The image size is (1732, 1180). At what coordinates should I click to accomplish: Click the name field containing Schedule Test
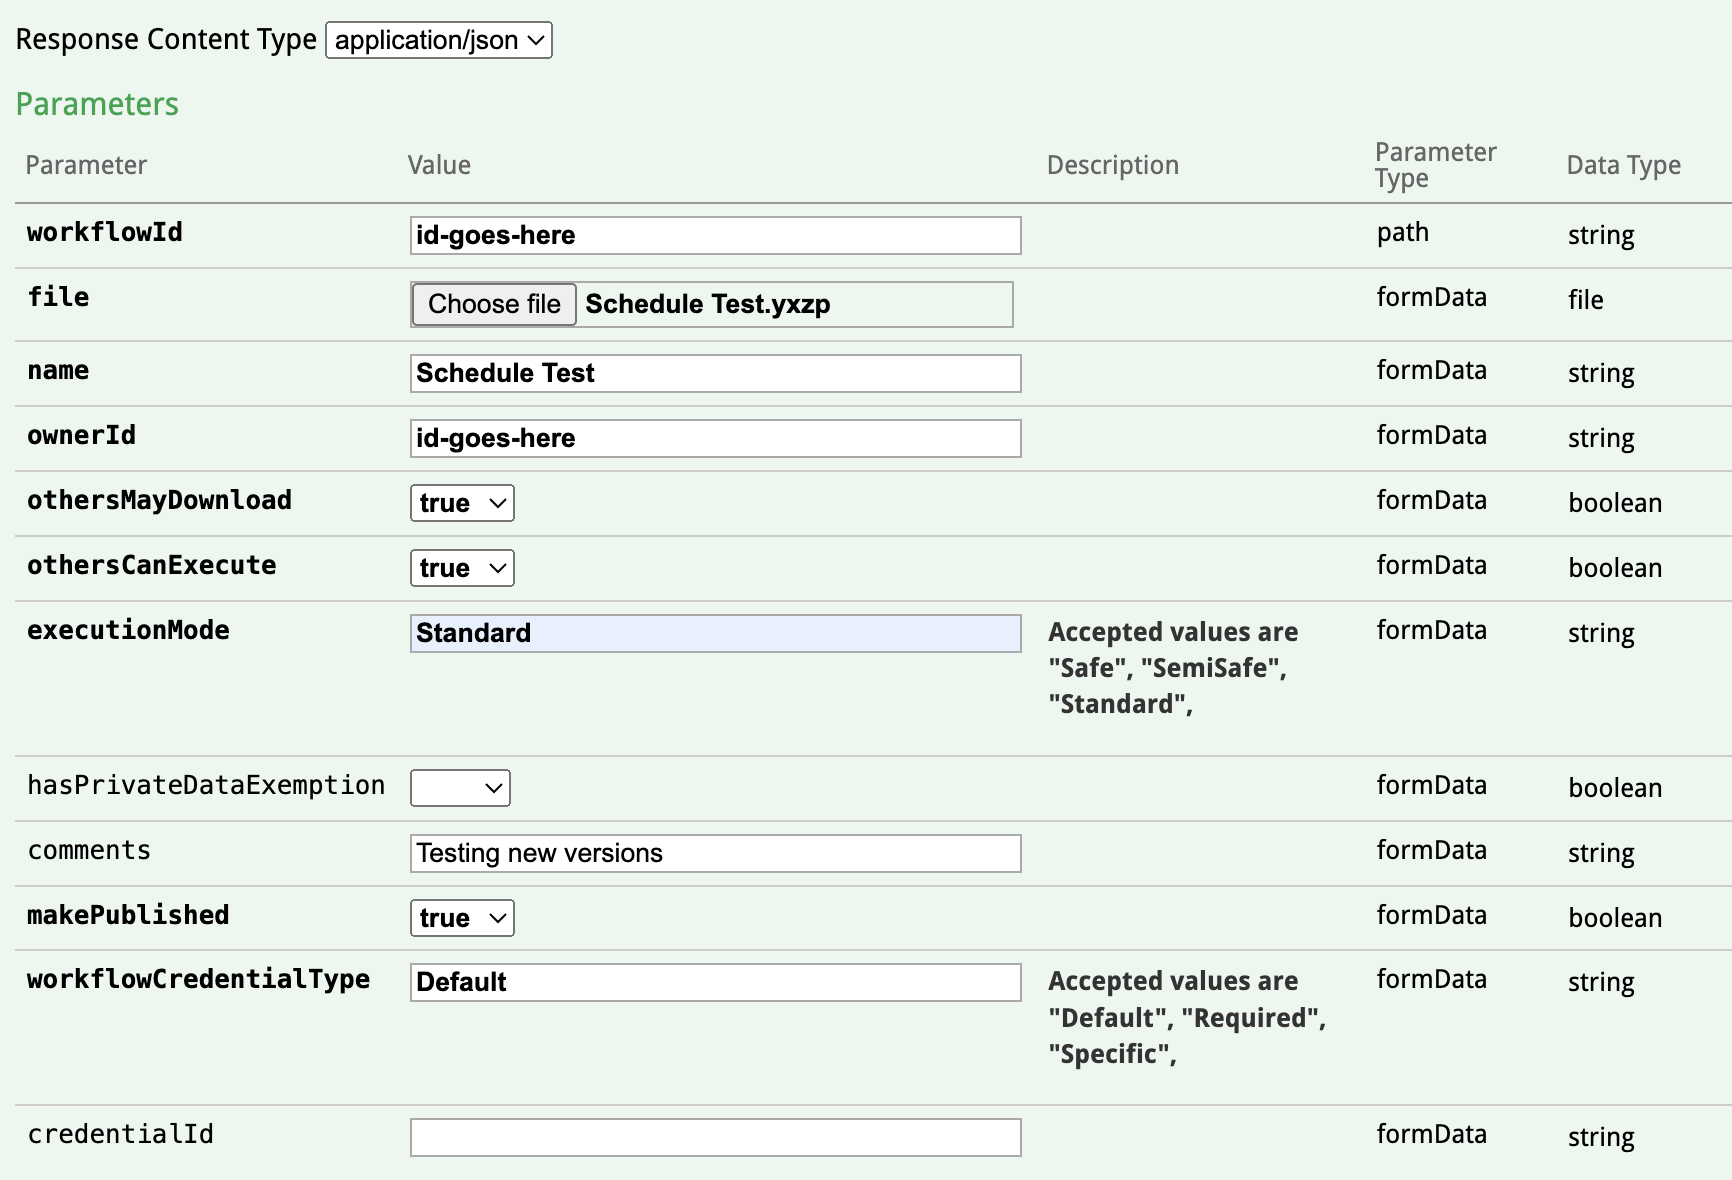click(714, 373)
